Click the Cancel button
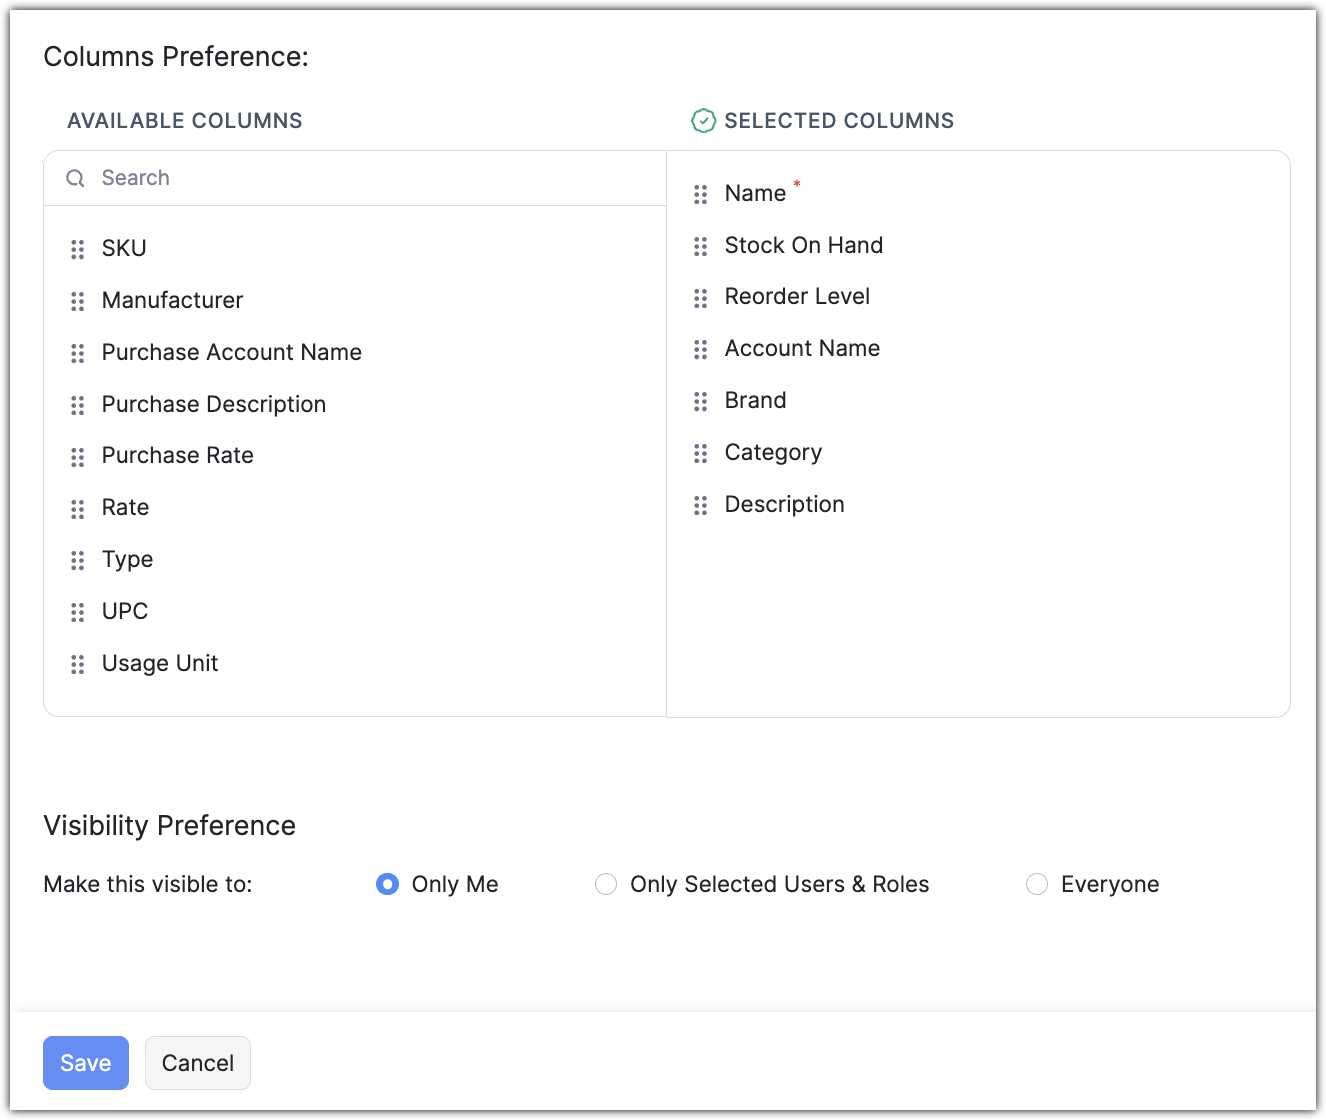Viewport: 1326px width, 1120px height. (197, 1063)
